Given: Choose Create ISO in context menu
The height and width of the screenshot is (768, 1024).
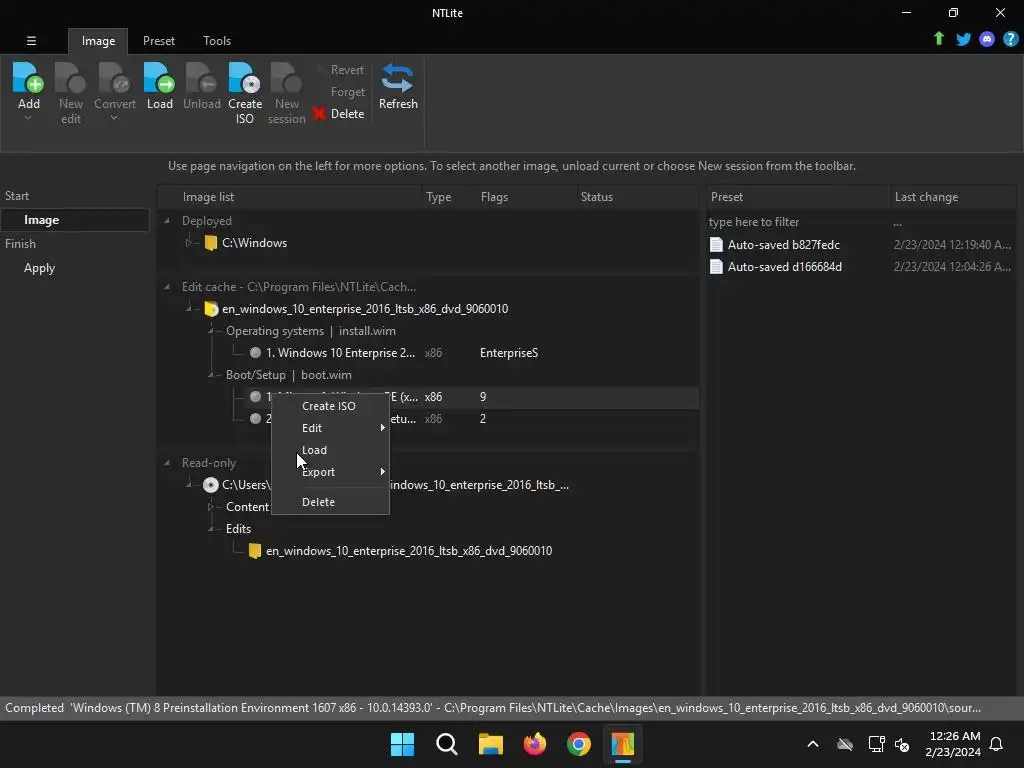Looking at the screenshot, I should 330,406.
